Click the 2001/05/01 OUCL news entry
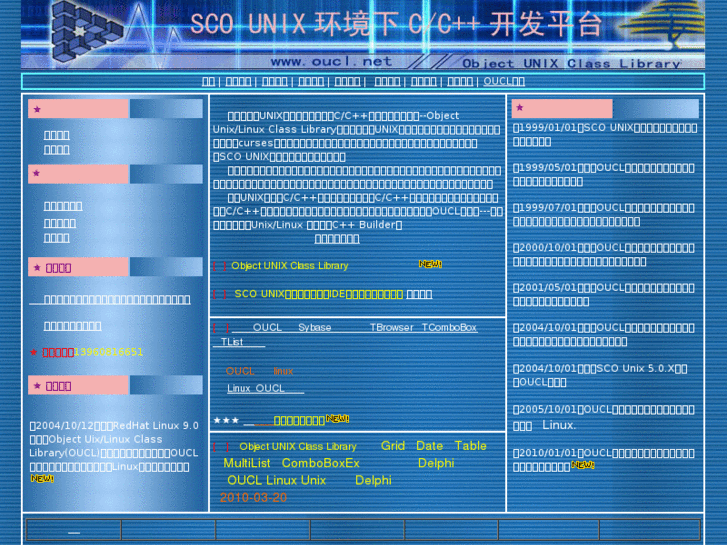The height and width of the screenshot is (545, 727). [604, 294]
